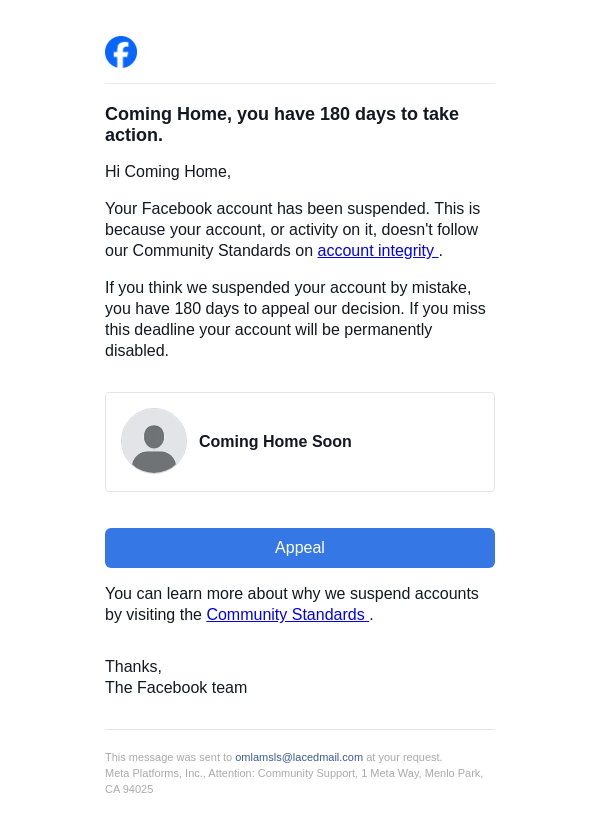Viewport: 600px width, 835px height.
Task: Open the Community Standards link
Action: tap(286, 615)
